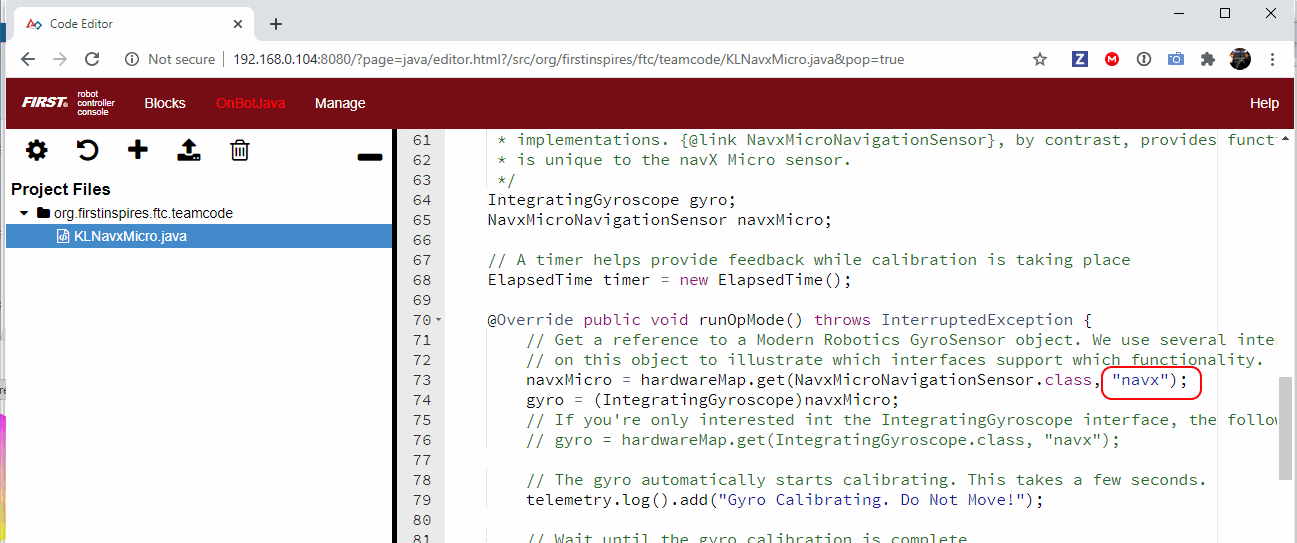Click the Help link
1297x543 pixels.
(x=1264, y=103)
